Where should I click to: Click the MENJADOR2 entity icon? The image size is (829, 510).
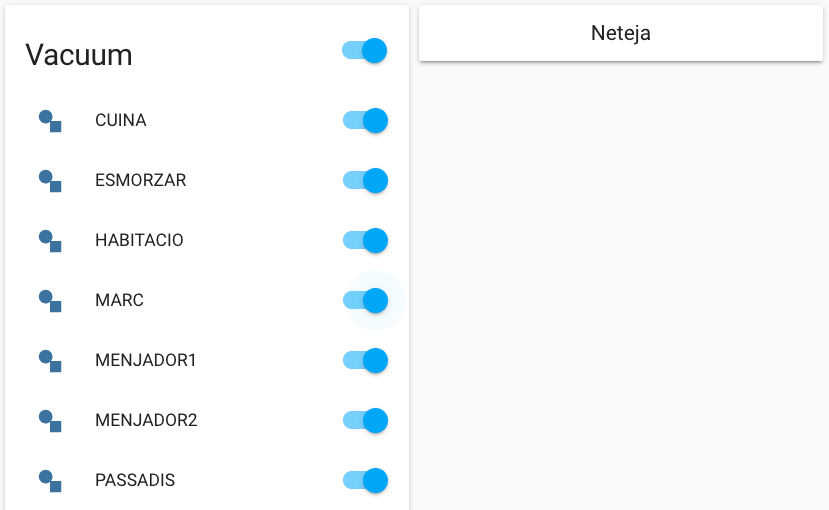pos(50,420)
